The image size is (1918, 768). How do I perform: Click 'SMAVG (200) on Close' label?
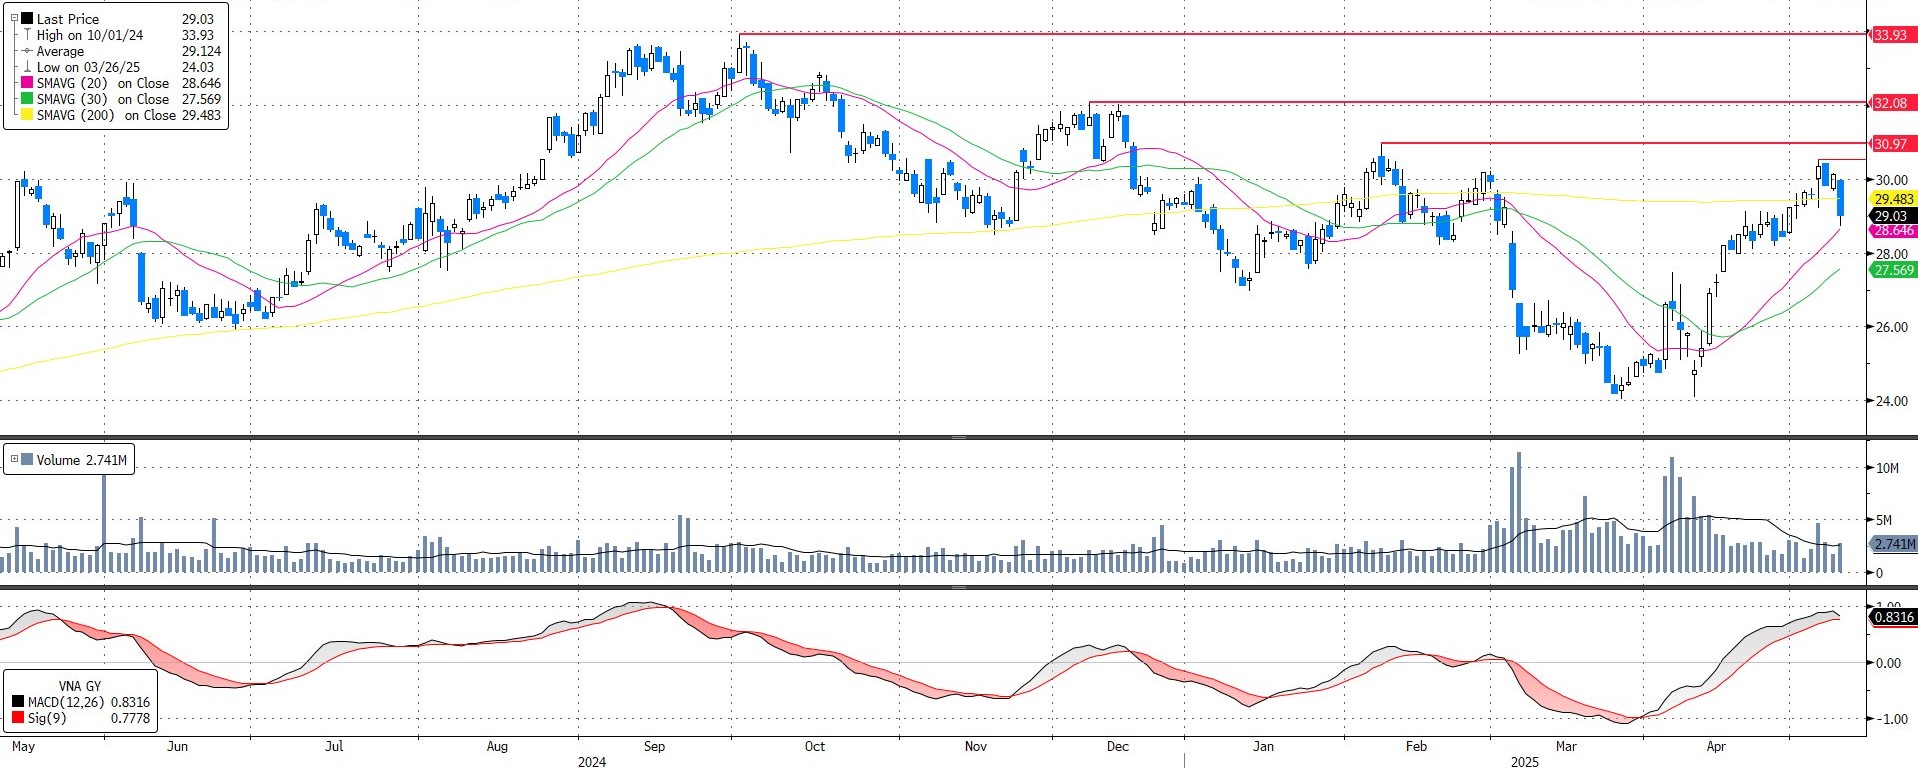(x=106, y=115)
